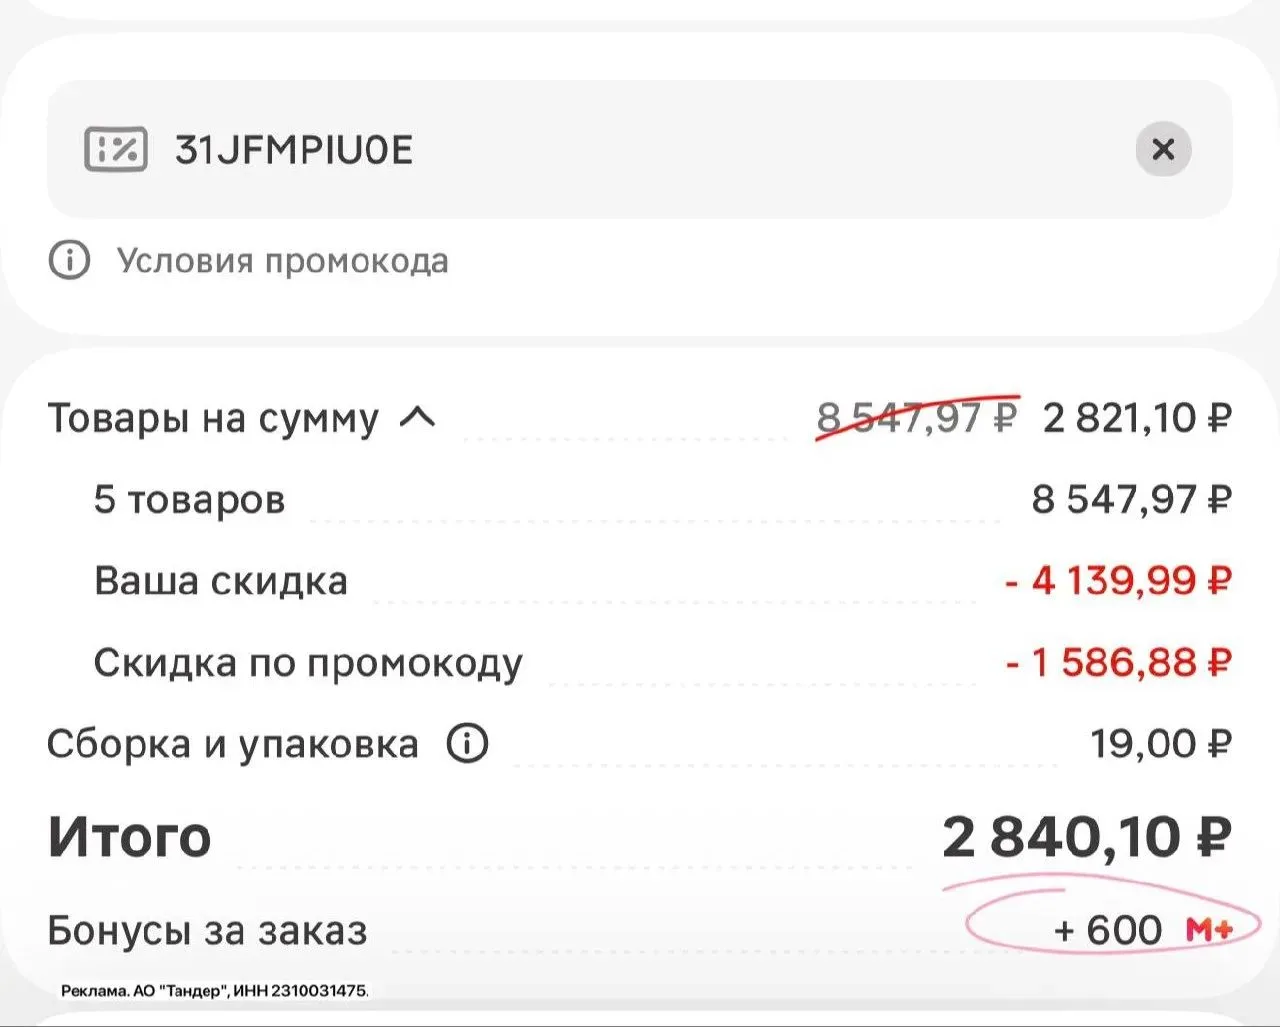The width and height of the screenshot is (1280, 1027).
Task: Click the Реклама АО Тандер disclaimer text
Action: pyautogui.click(x=215, y=991)
